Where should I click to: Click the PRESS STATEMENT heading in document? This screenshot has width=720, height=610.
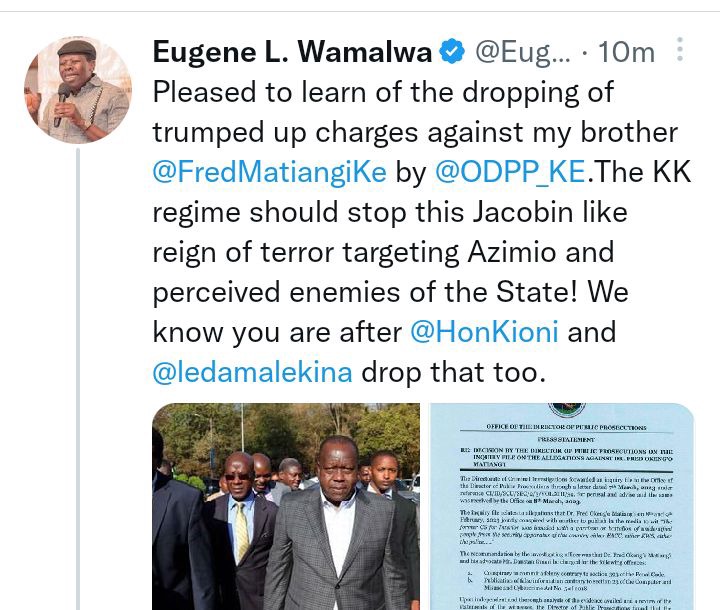566,440
